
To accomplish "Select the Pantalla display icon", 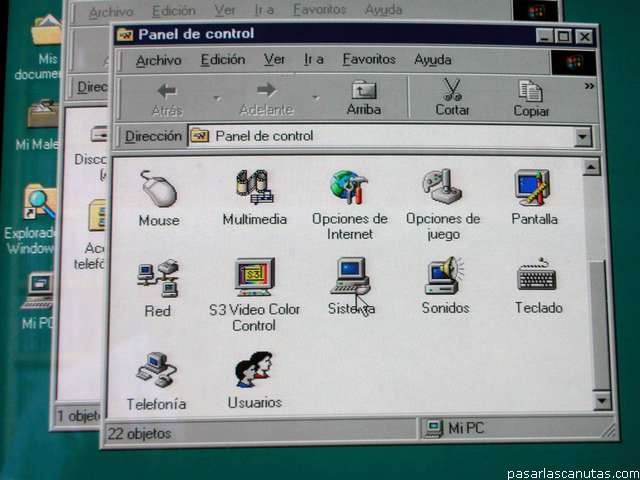I will coord(533,188).
